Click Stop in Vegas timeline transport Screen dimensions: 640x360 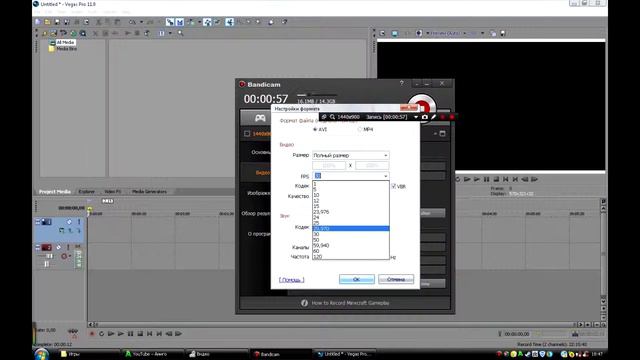click(x=140, y=334)
